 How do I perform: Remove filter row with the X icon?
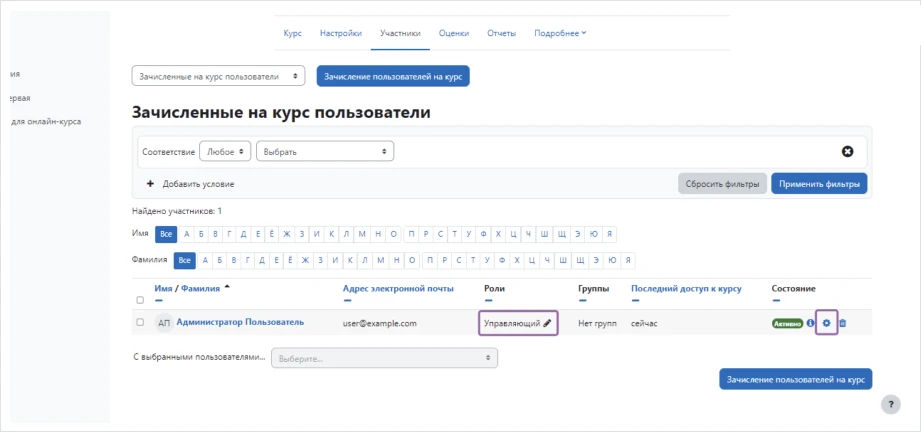[847, 152]
